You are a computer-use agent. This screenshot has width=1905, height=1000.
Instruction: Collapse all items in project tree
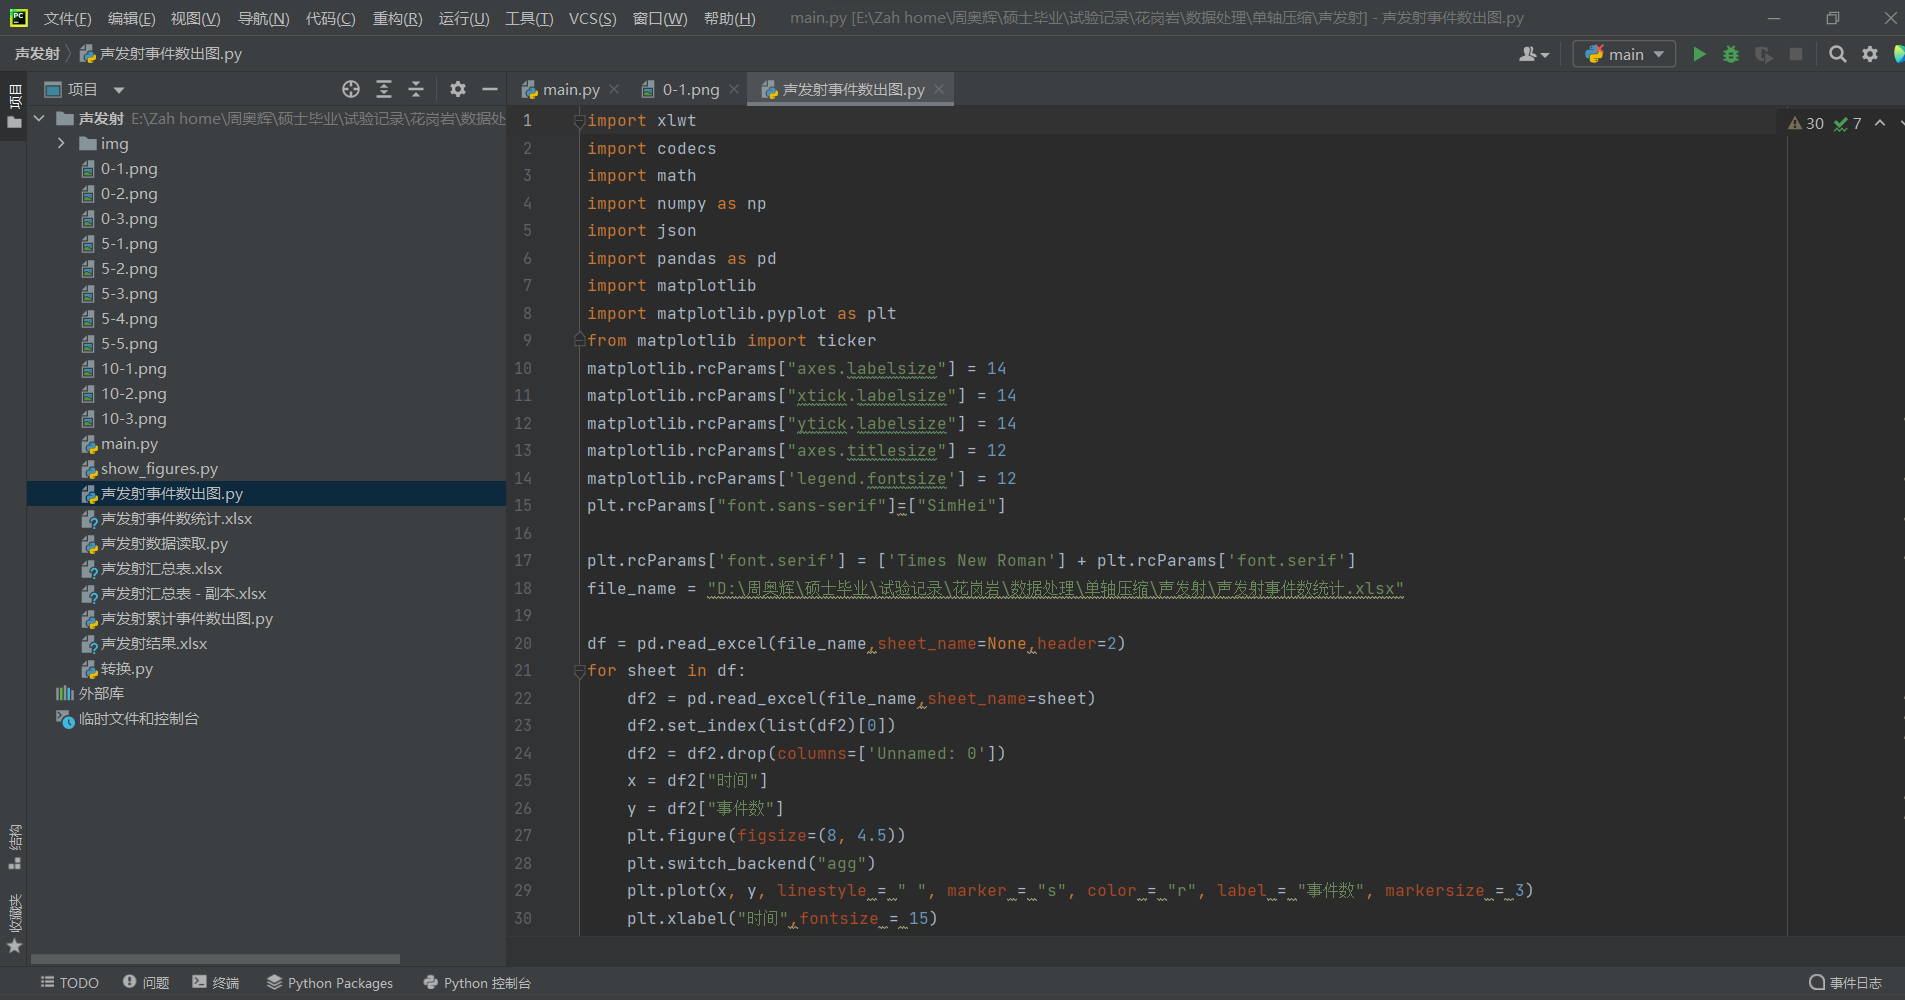(x=416, y=89)
